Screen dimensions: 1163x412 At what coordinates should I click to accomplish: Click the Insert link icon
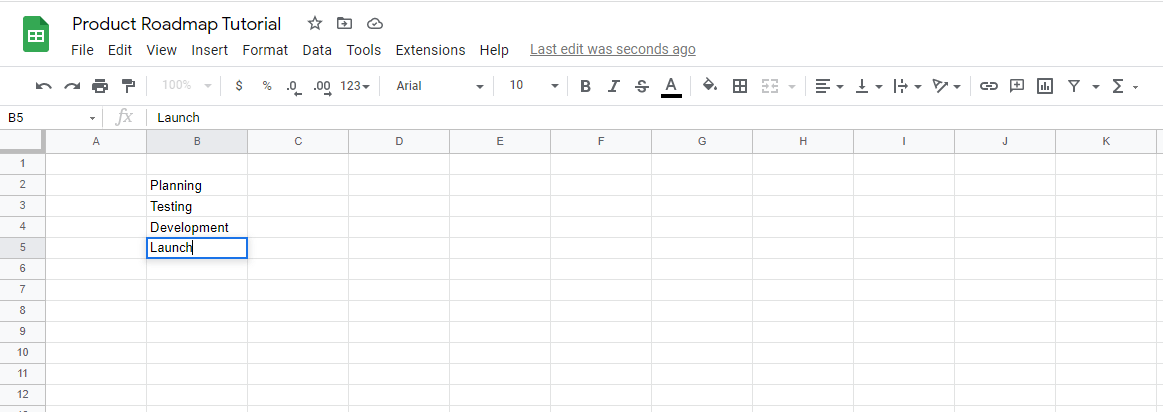click(988, 86)
